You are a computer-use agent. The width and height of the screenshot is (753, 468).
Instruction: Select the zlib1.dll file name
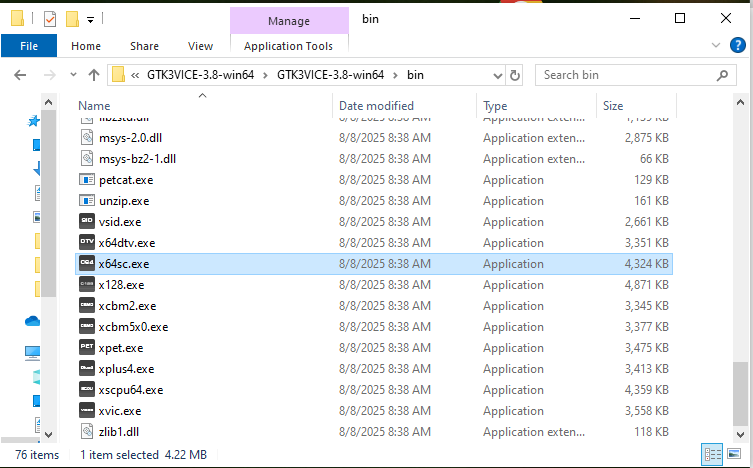pos(119,432)
